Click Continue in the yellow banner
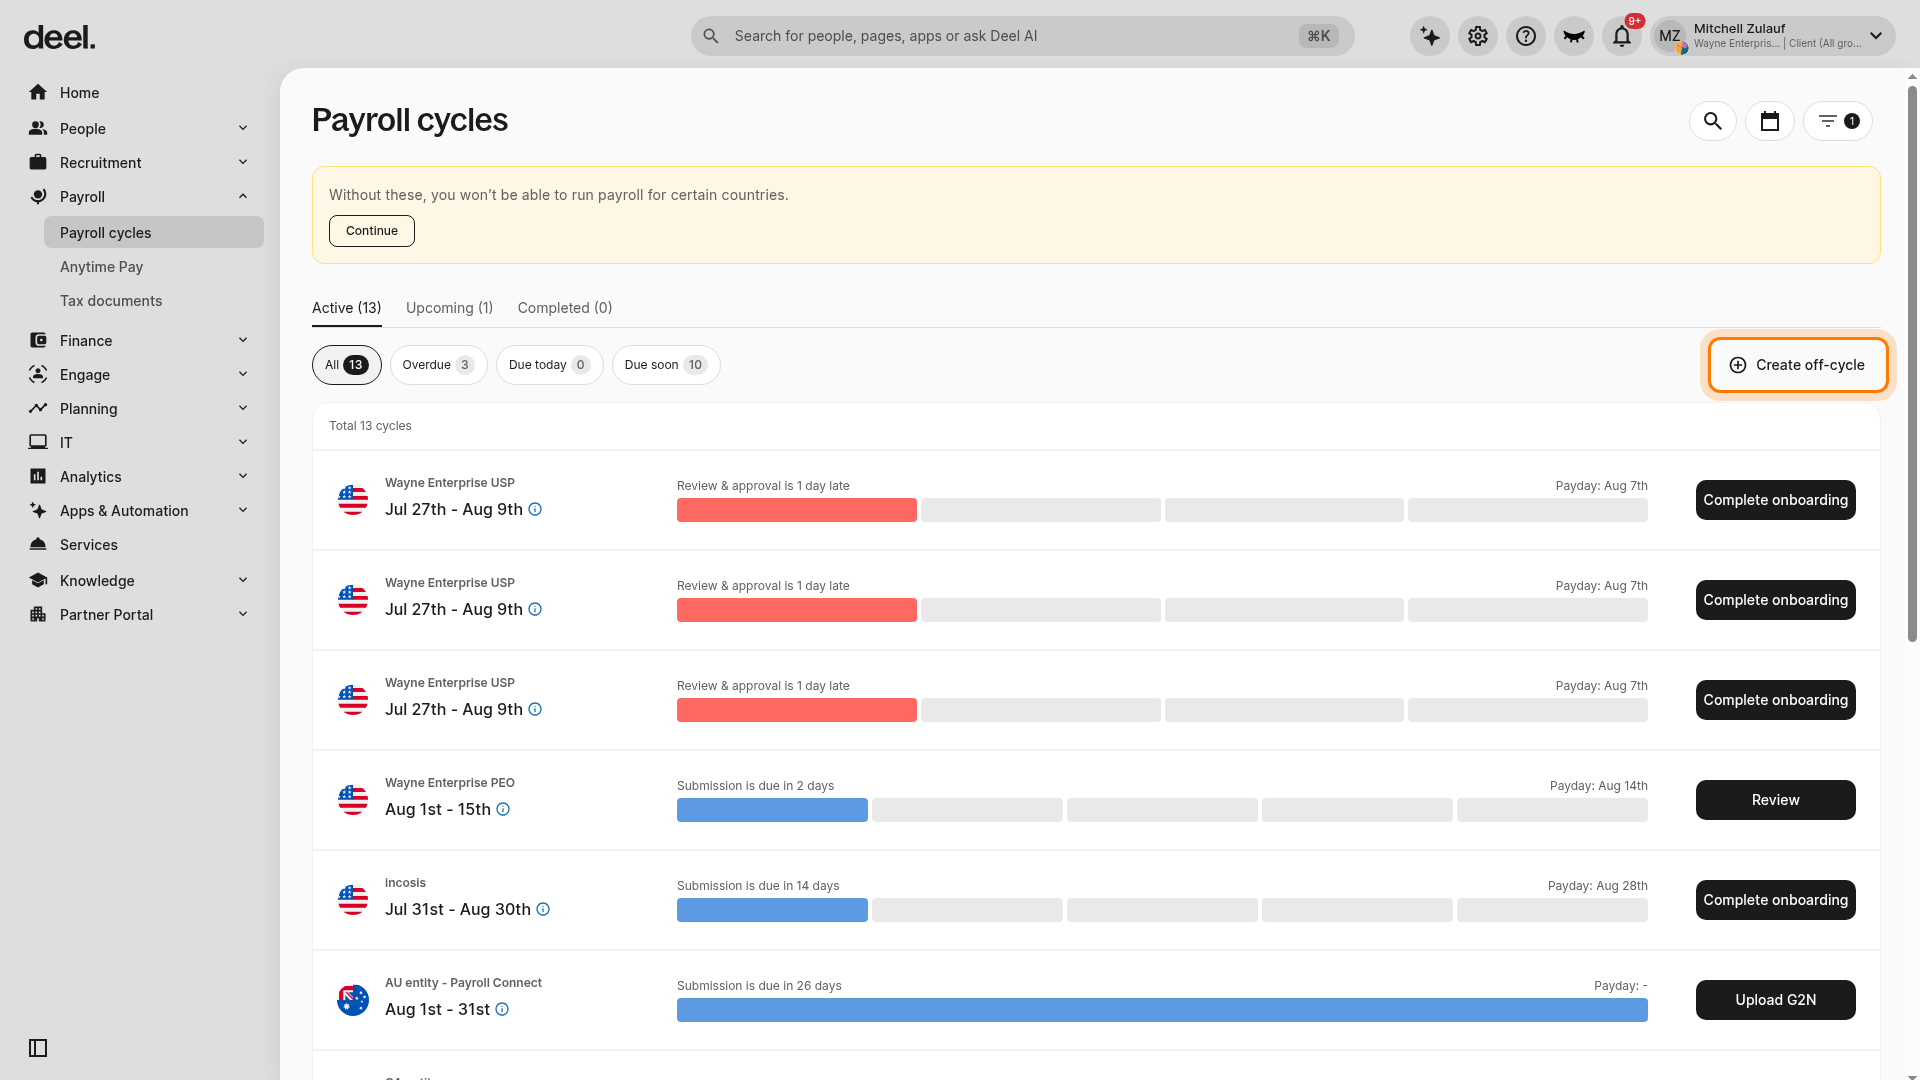Screen dimensions: 1920x1080 [x=372, y=231]
